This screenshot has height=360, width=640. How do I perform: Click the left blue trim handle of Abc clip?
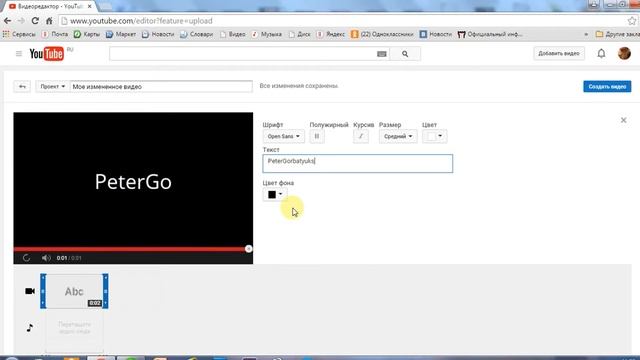[43, 291]
